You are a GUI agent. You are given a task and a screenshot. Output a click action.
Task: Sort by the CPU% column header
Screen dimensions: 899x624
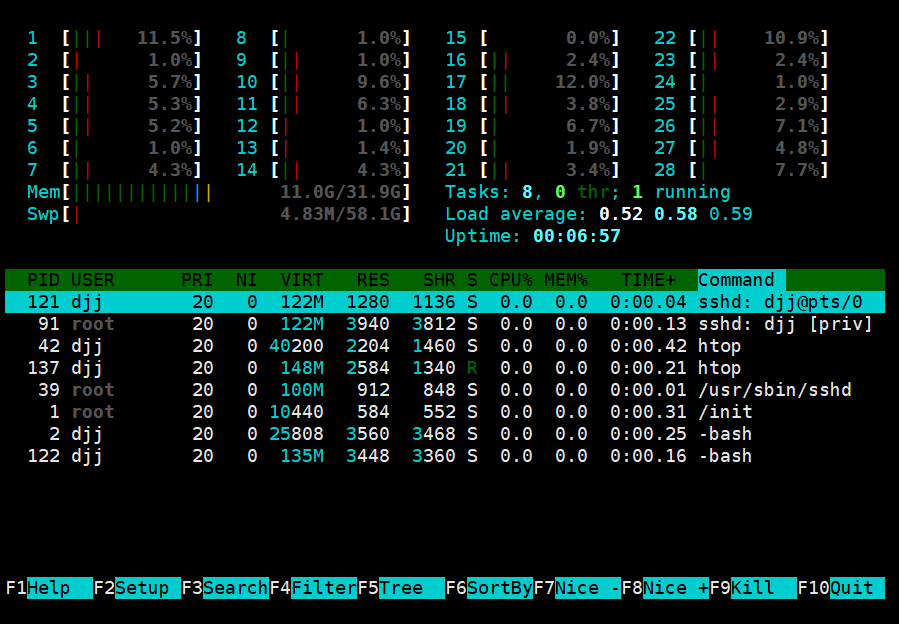click(x=511, y=280)
